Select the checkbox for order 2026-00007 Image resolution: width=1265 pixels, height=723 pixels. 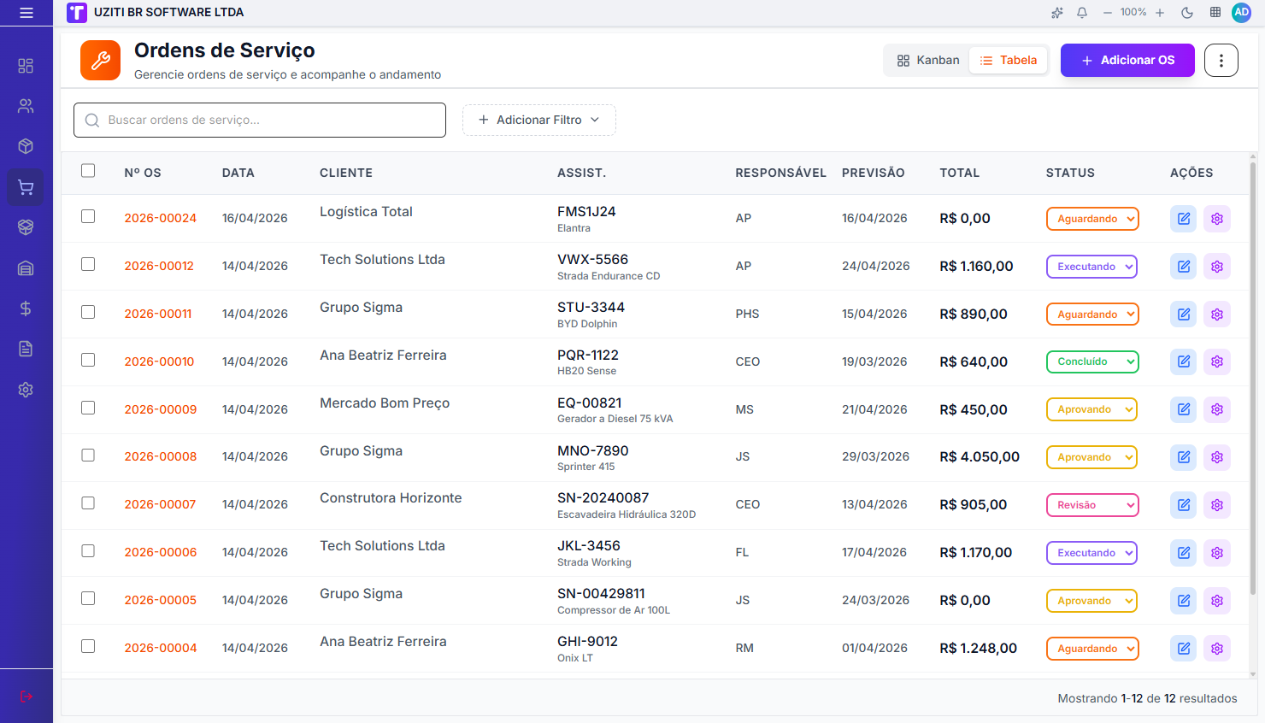[x=88, y=503]
